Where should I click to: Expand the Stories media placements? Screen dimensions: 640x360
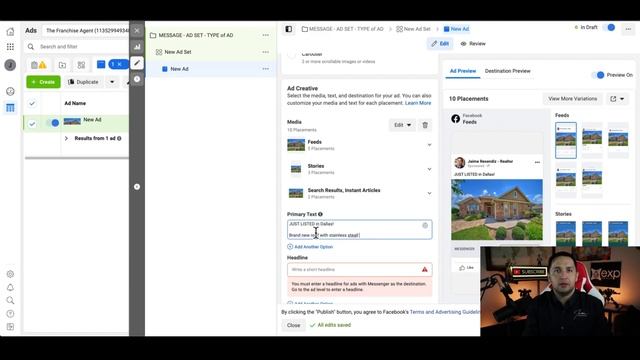pos(429,169)
